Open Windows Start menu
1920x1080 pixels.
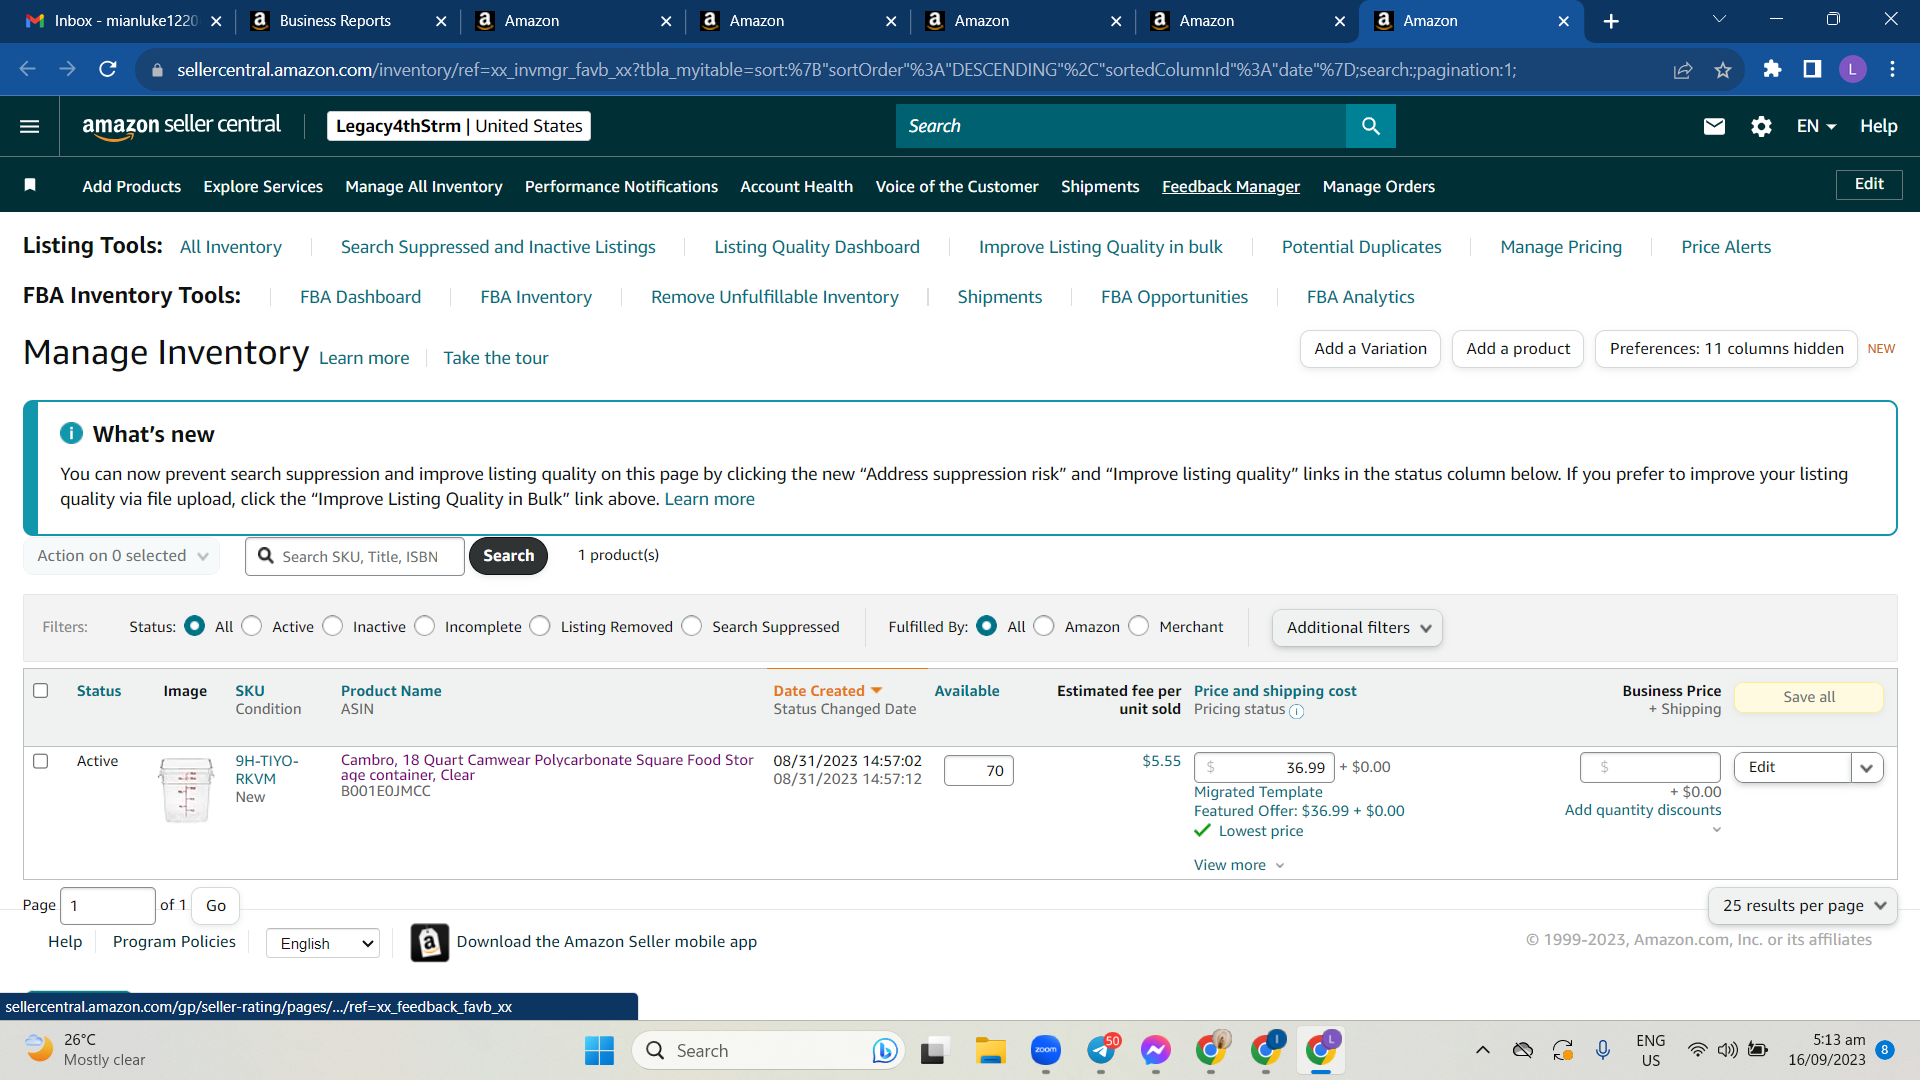click(x=599, y=1050)
